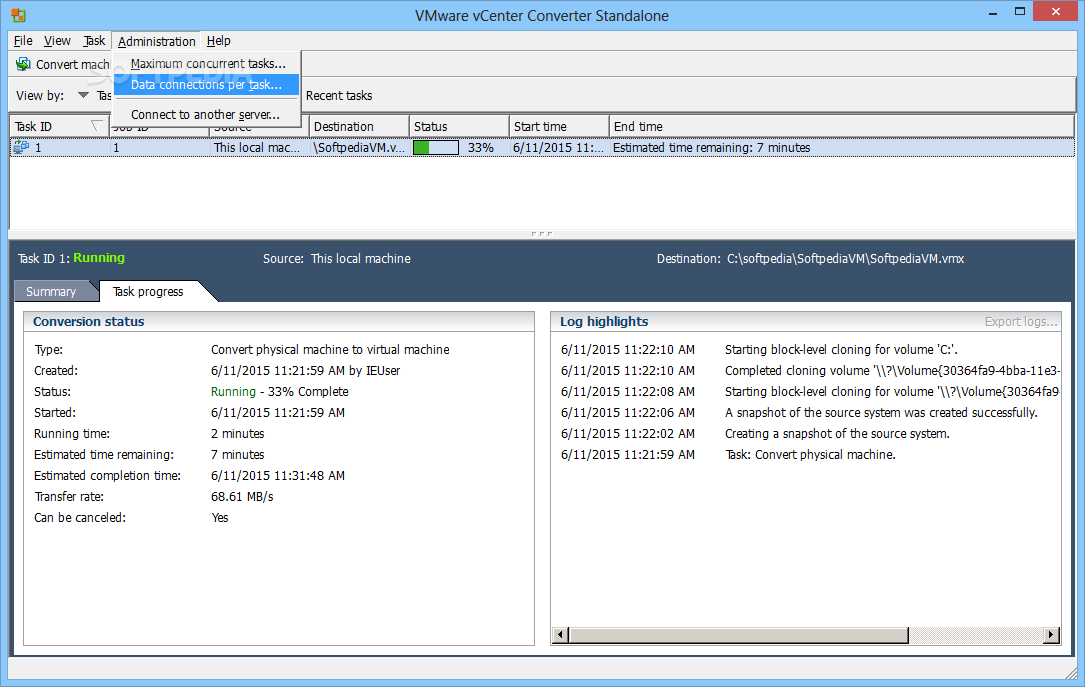Click the log scrollbar right arrow
The height and width of the screenshot is (687, 1085).
pos(1051,635)
